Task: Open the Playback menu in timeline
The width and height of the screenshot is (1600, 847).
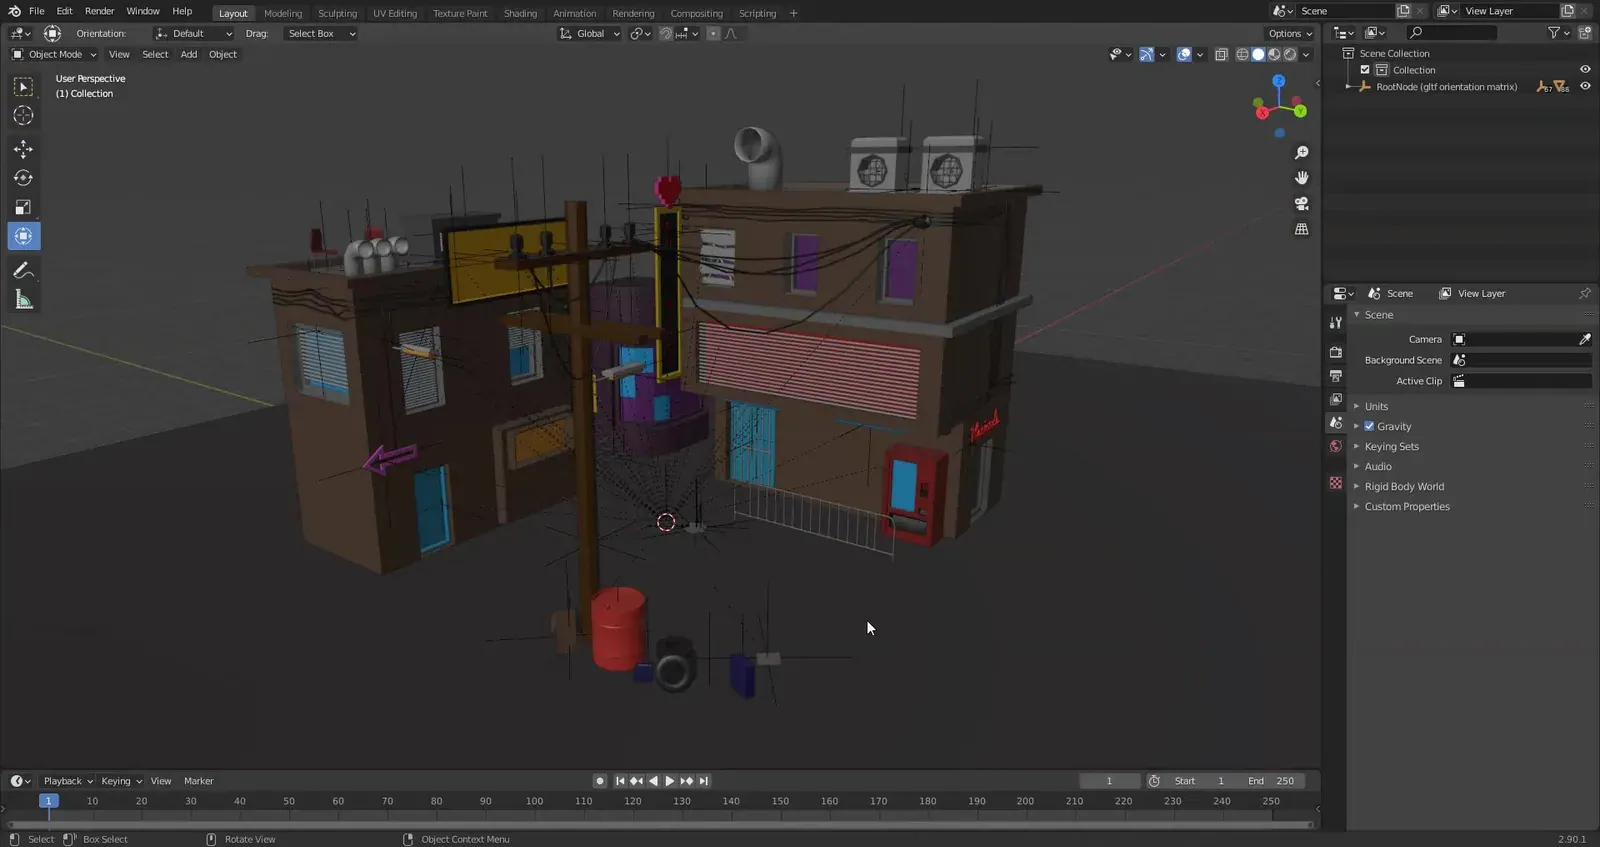Action: pos(68,781)
